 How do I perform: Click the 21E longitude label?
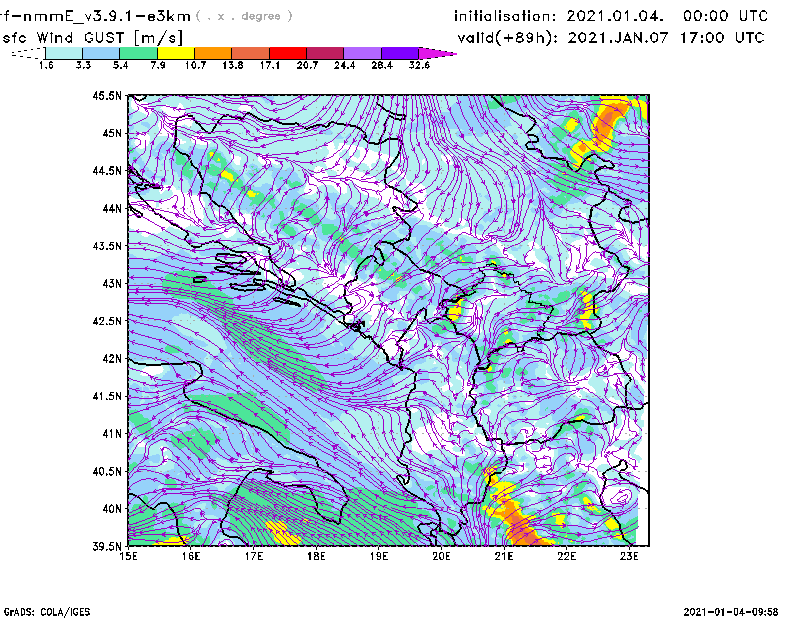tap(504, 556)
